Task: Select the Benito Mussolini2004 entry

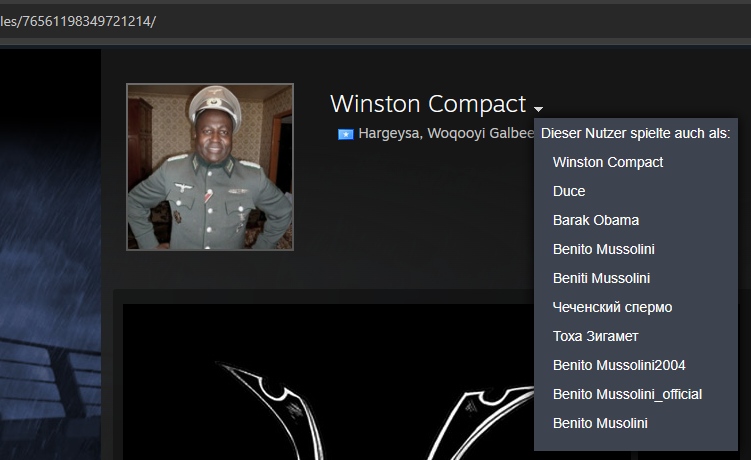Action: point(619,365)
